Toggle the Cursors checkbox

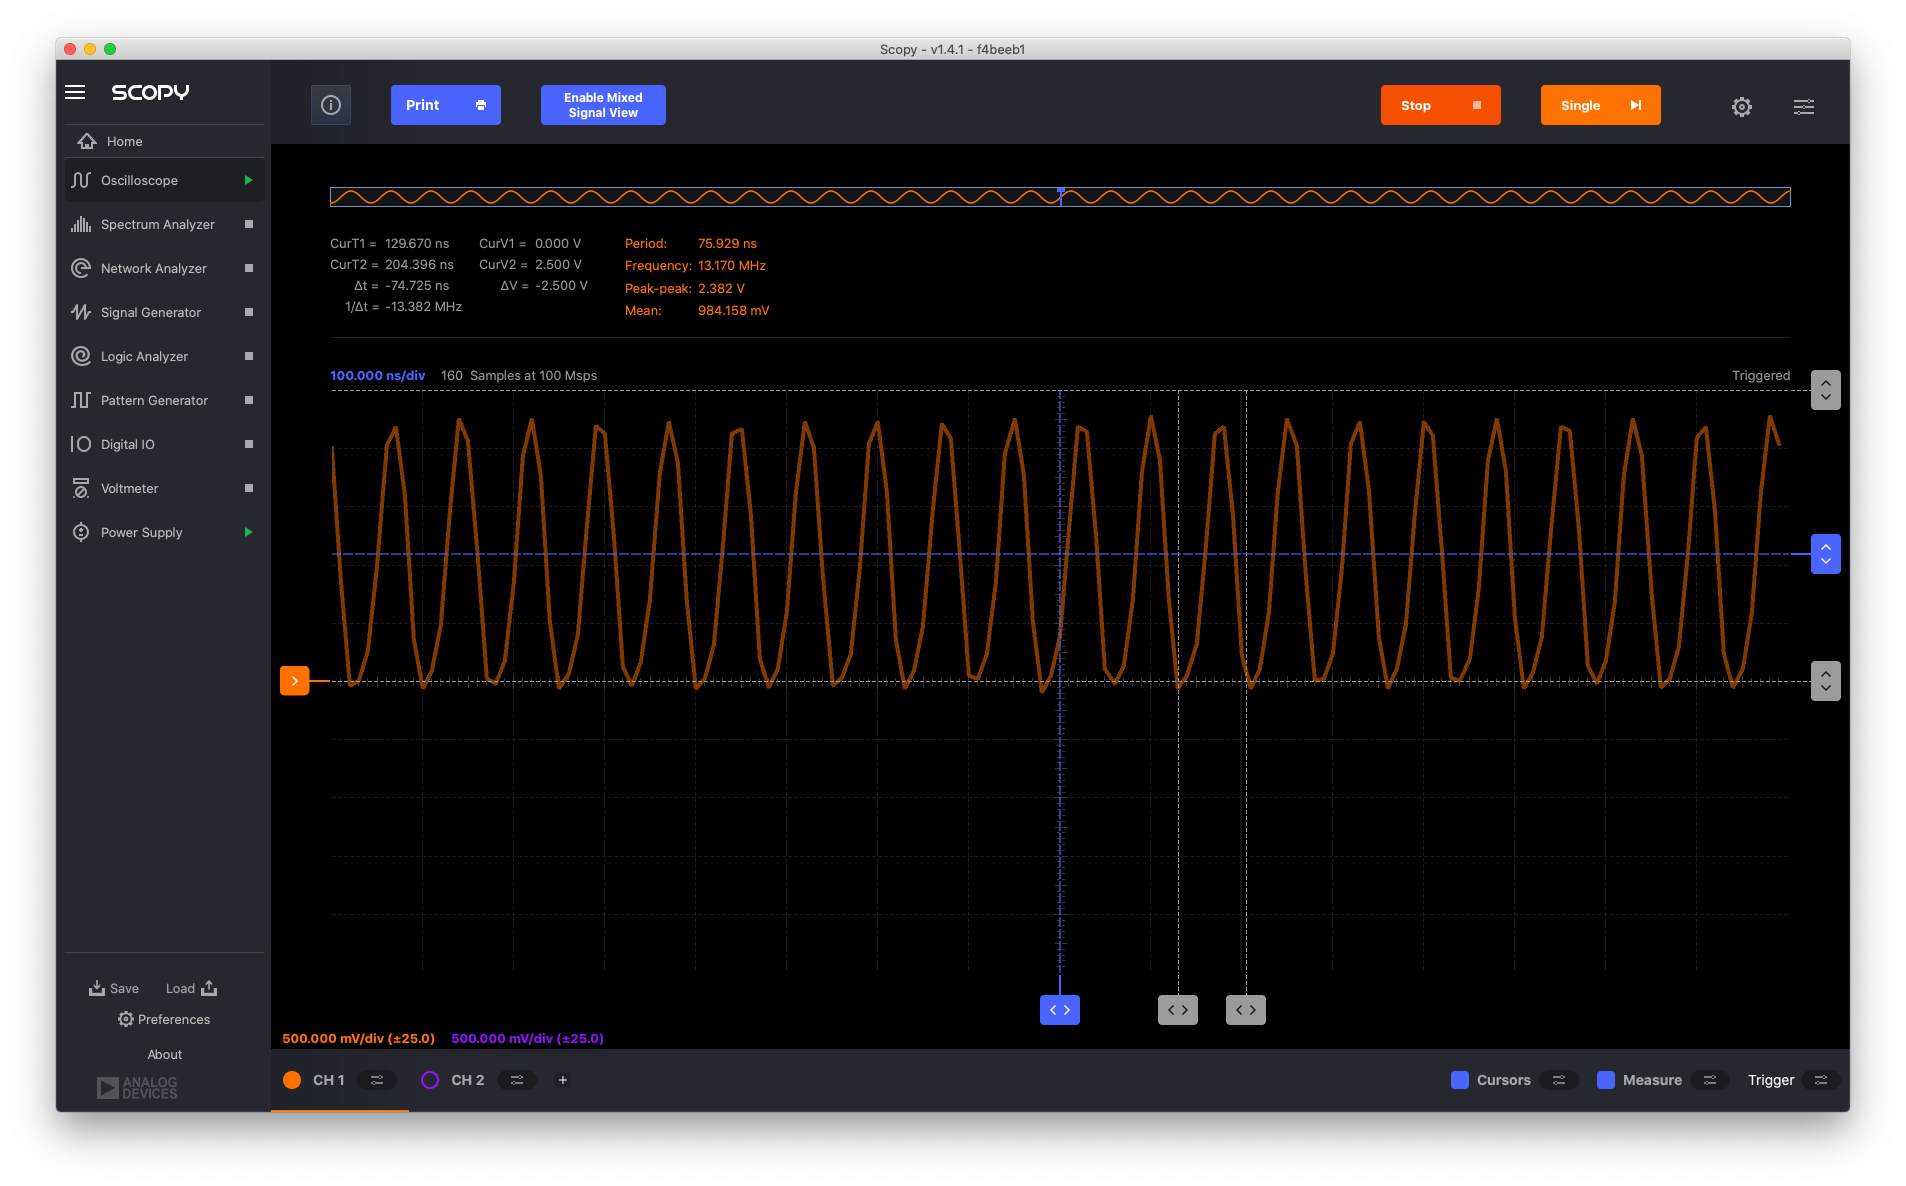tap(1460, 1080)
